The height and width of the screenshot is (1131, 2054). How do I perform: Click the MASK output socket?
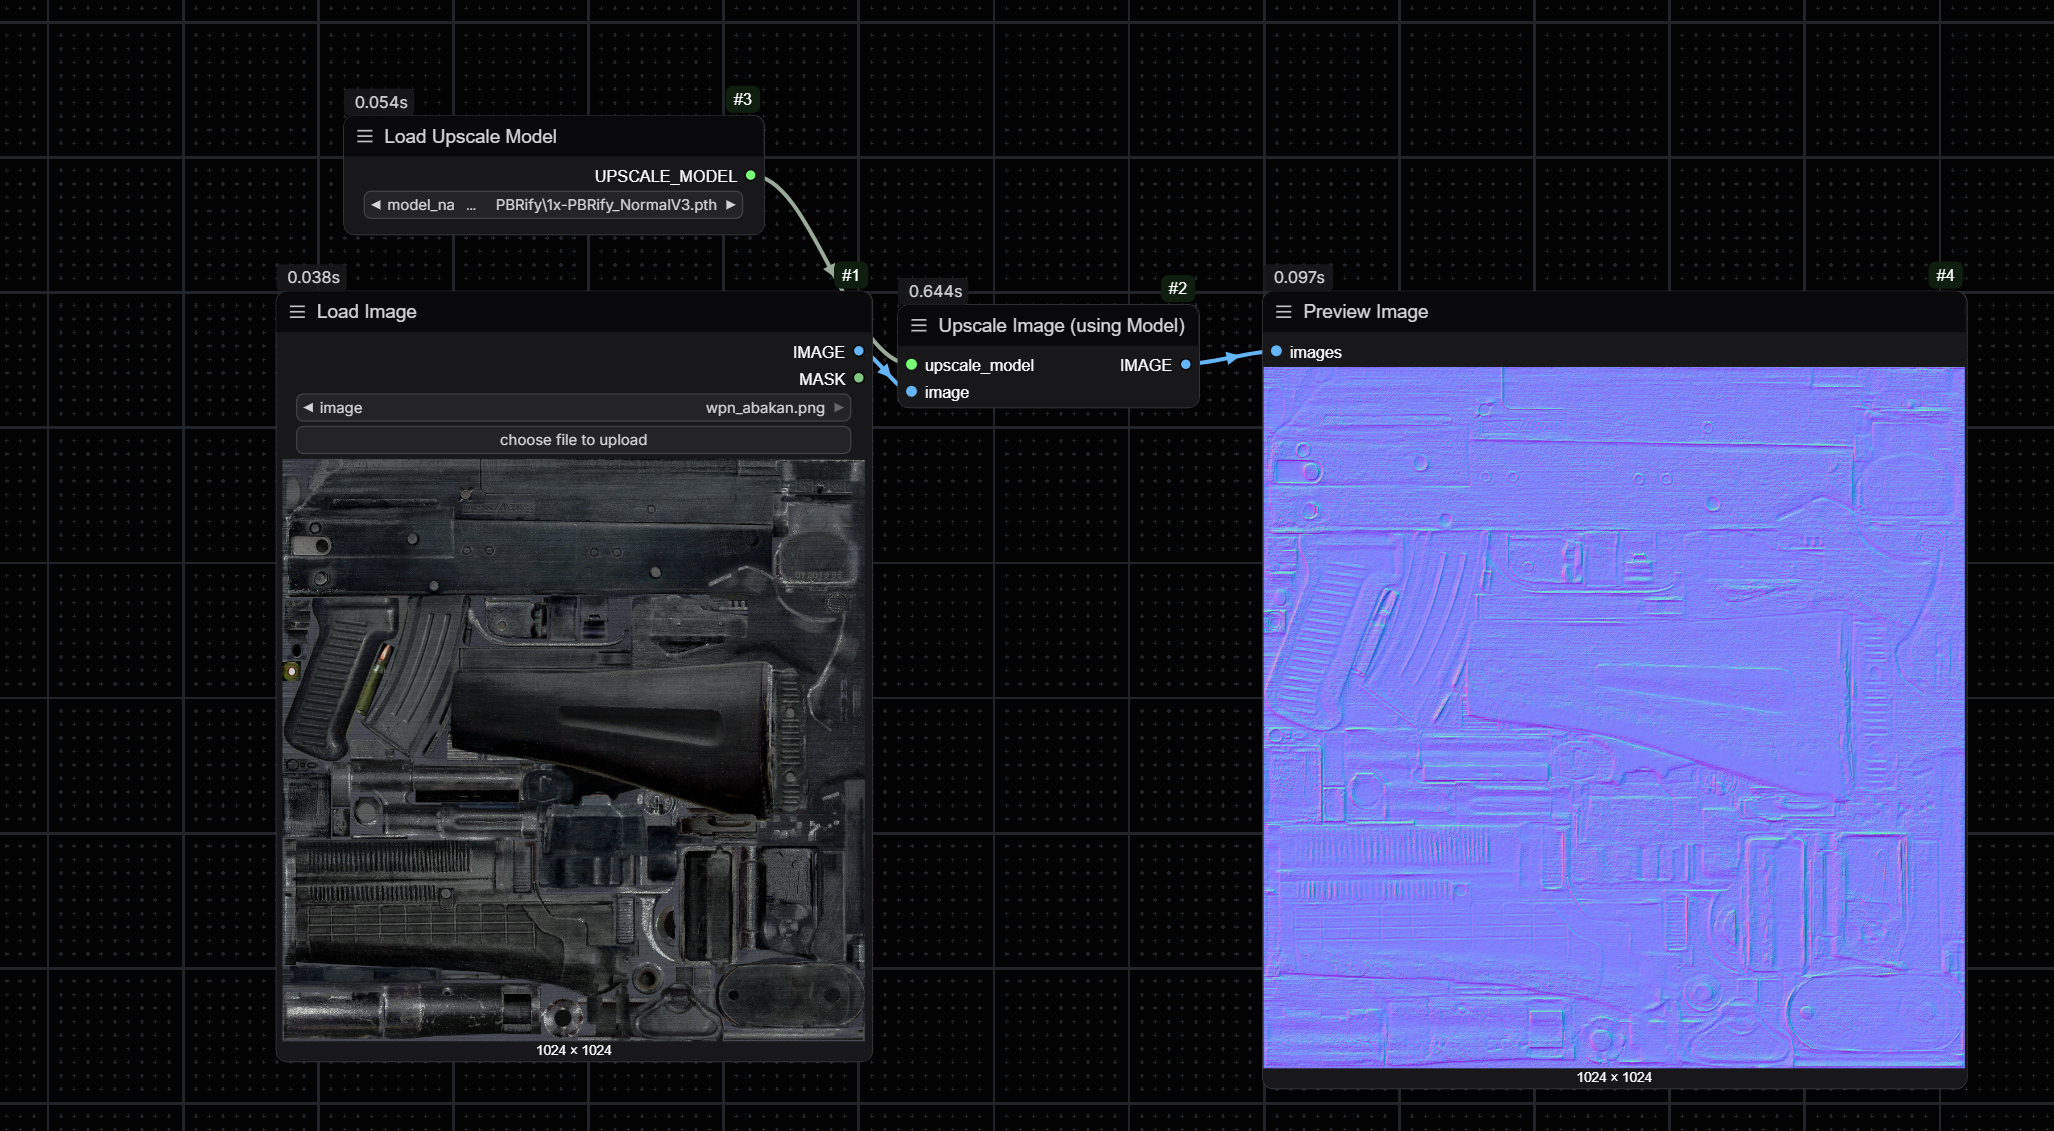(x=859, y=379)
